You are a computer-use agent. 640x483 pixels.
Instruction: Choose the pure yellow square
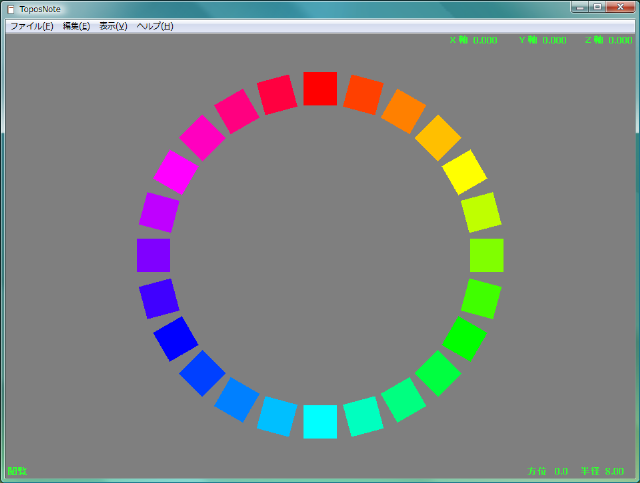464,172
